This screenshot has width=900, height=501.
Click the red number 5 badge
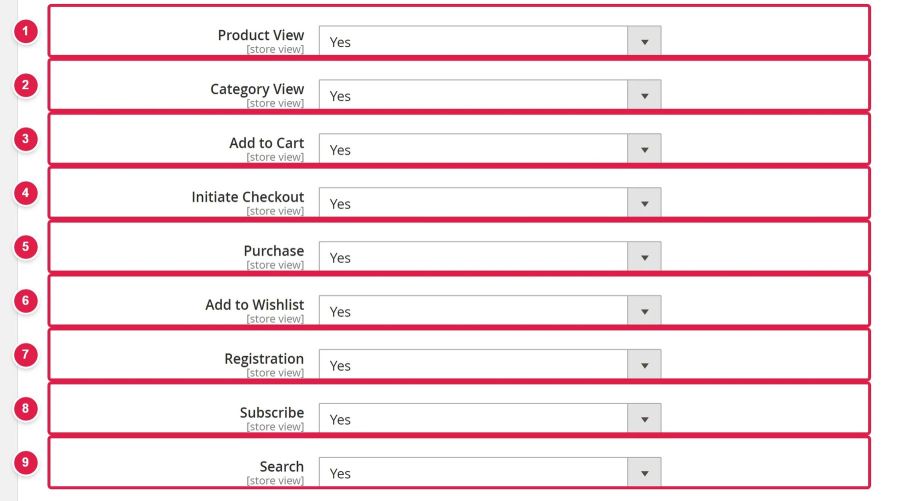[26, 247]
